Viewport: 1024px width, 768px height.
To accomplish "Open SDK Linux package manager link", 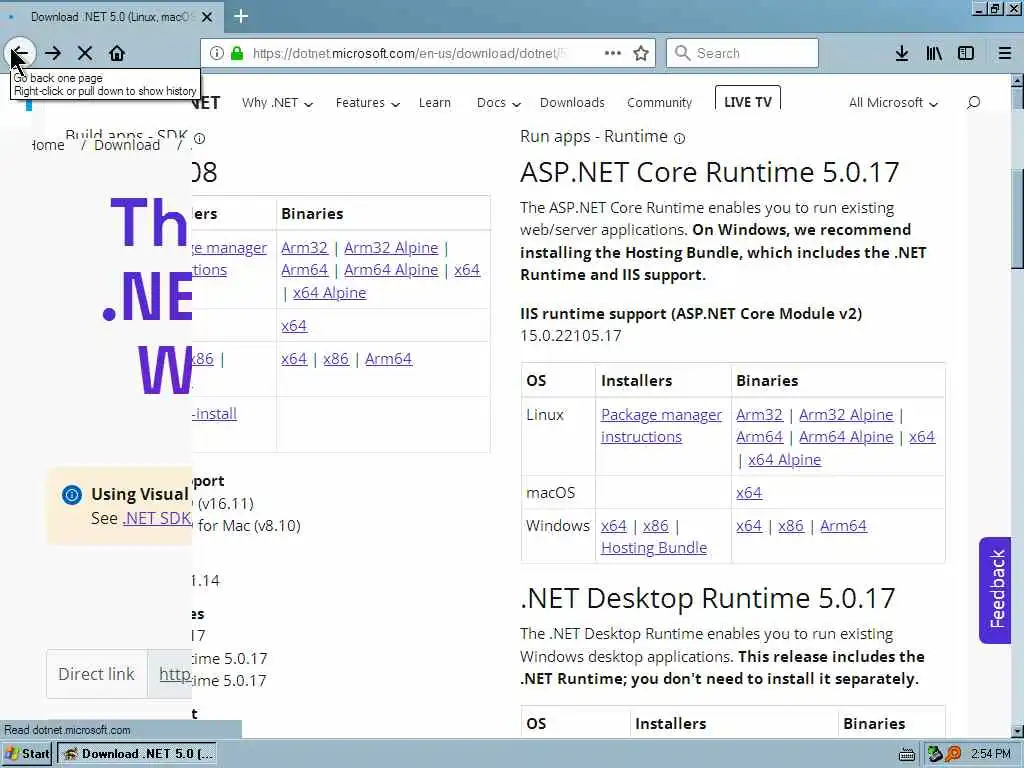I will point(229,259).
